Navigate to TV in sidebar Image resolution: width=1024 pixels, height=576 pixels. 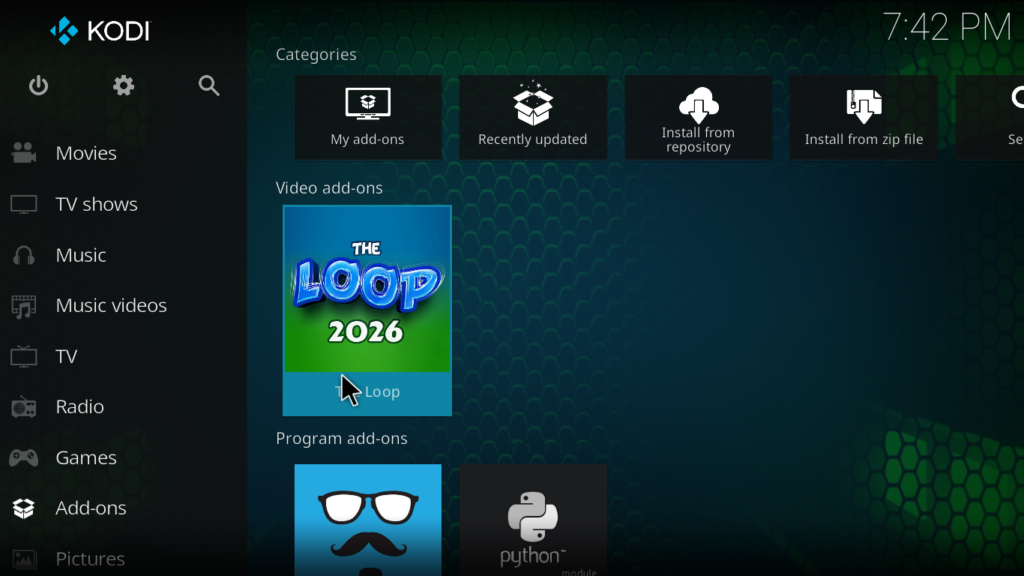pyautogui.click(x=66, y=357)
